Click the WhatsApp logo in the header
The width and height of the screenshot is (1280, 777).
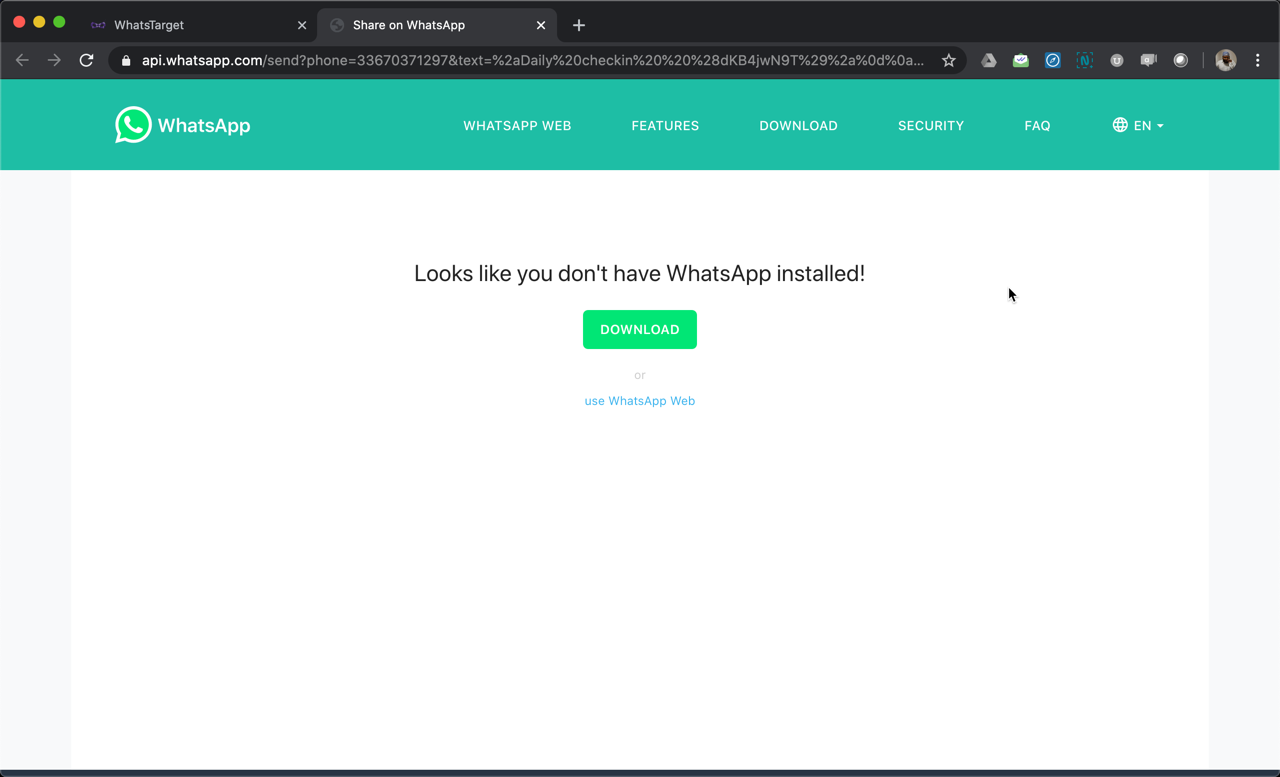click(x=182, y=125)
